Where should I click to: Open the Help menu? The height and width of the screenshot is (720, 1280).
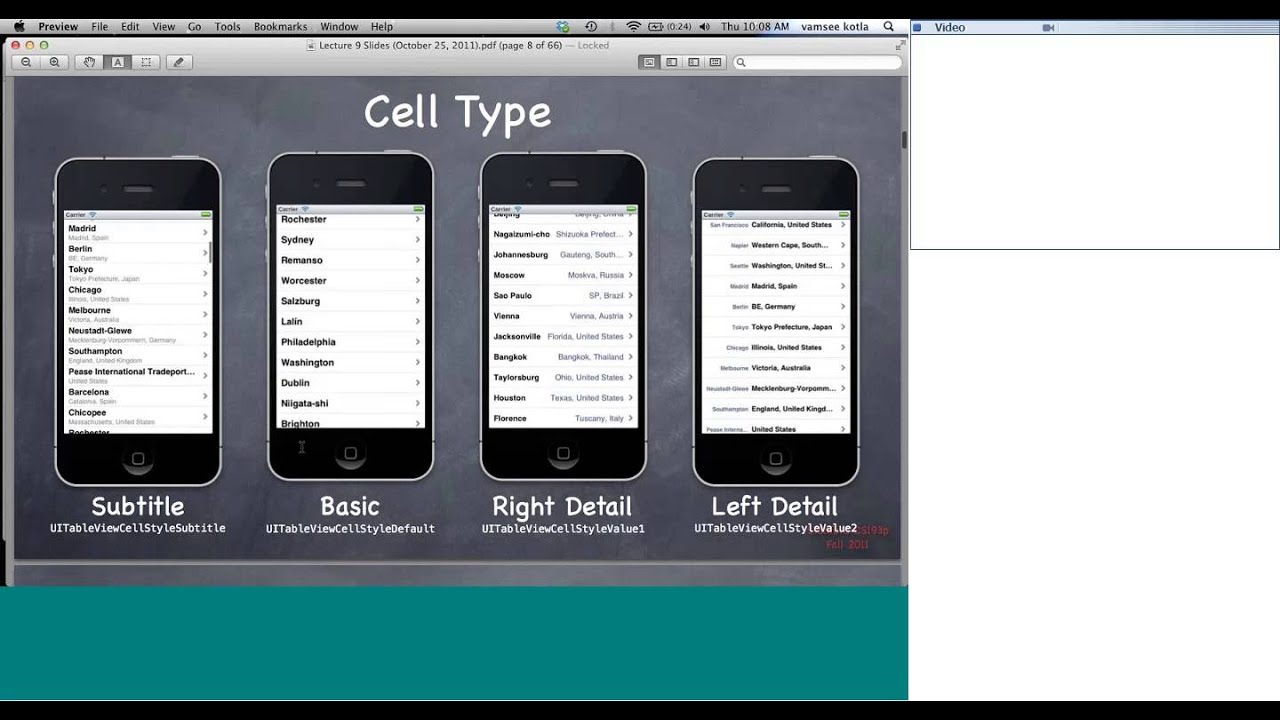pyautogui.click(x=381, y=27)
